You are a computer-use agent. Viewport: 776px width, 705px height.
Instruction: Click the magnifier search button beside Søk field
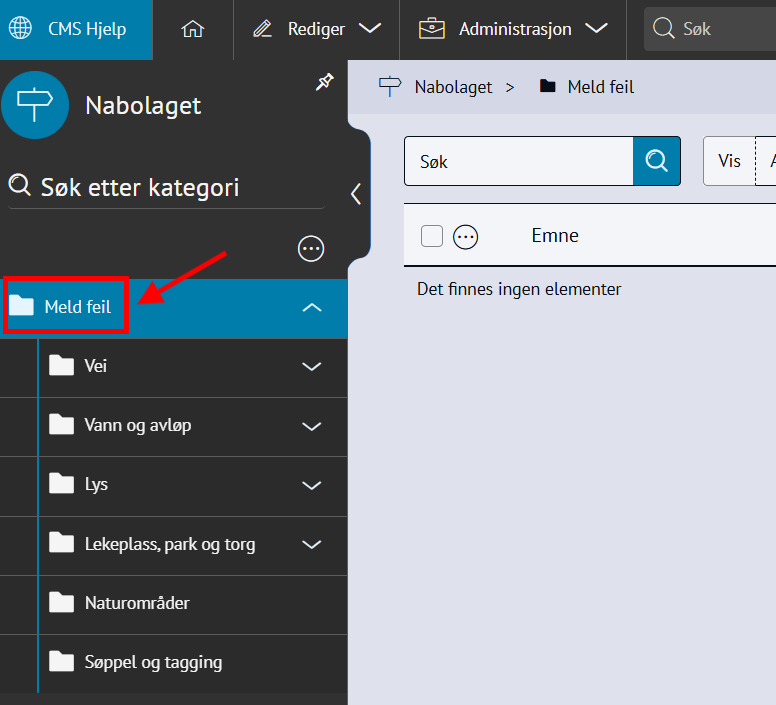[656, 161]
